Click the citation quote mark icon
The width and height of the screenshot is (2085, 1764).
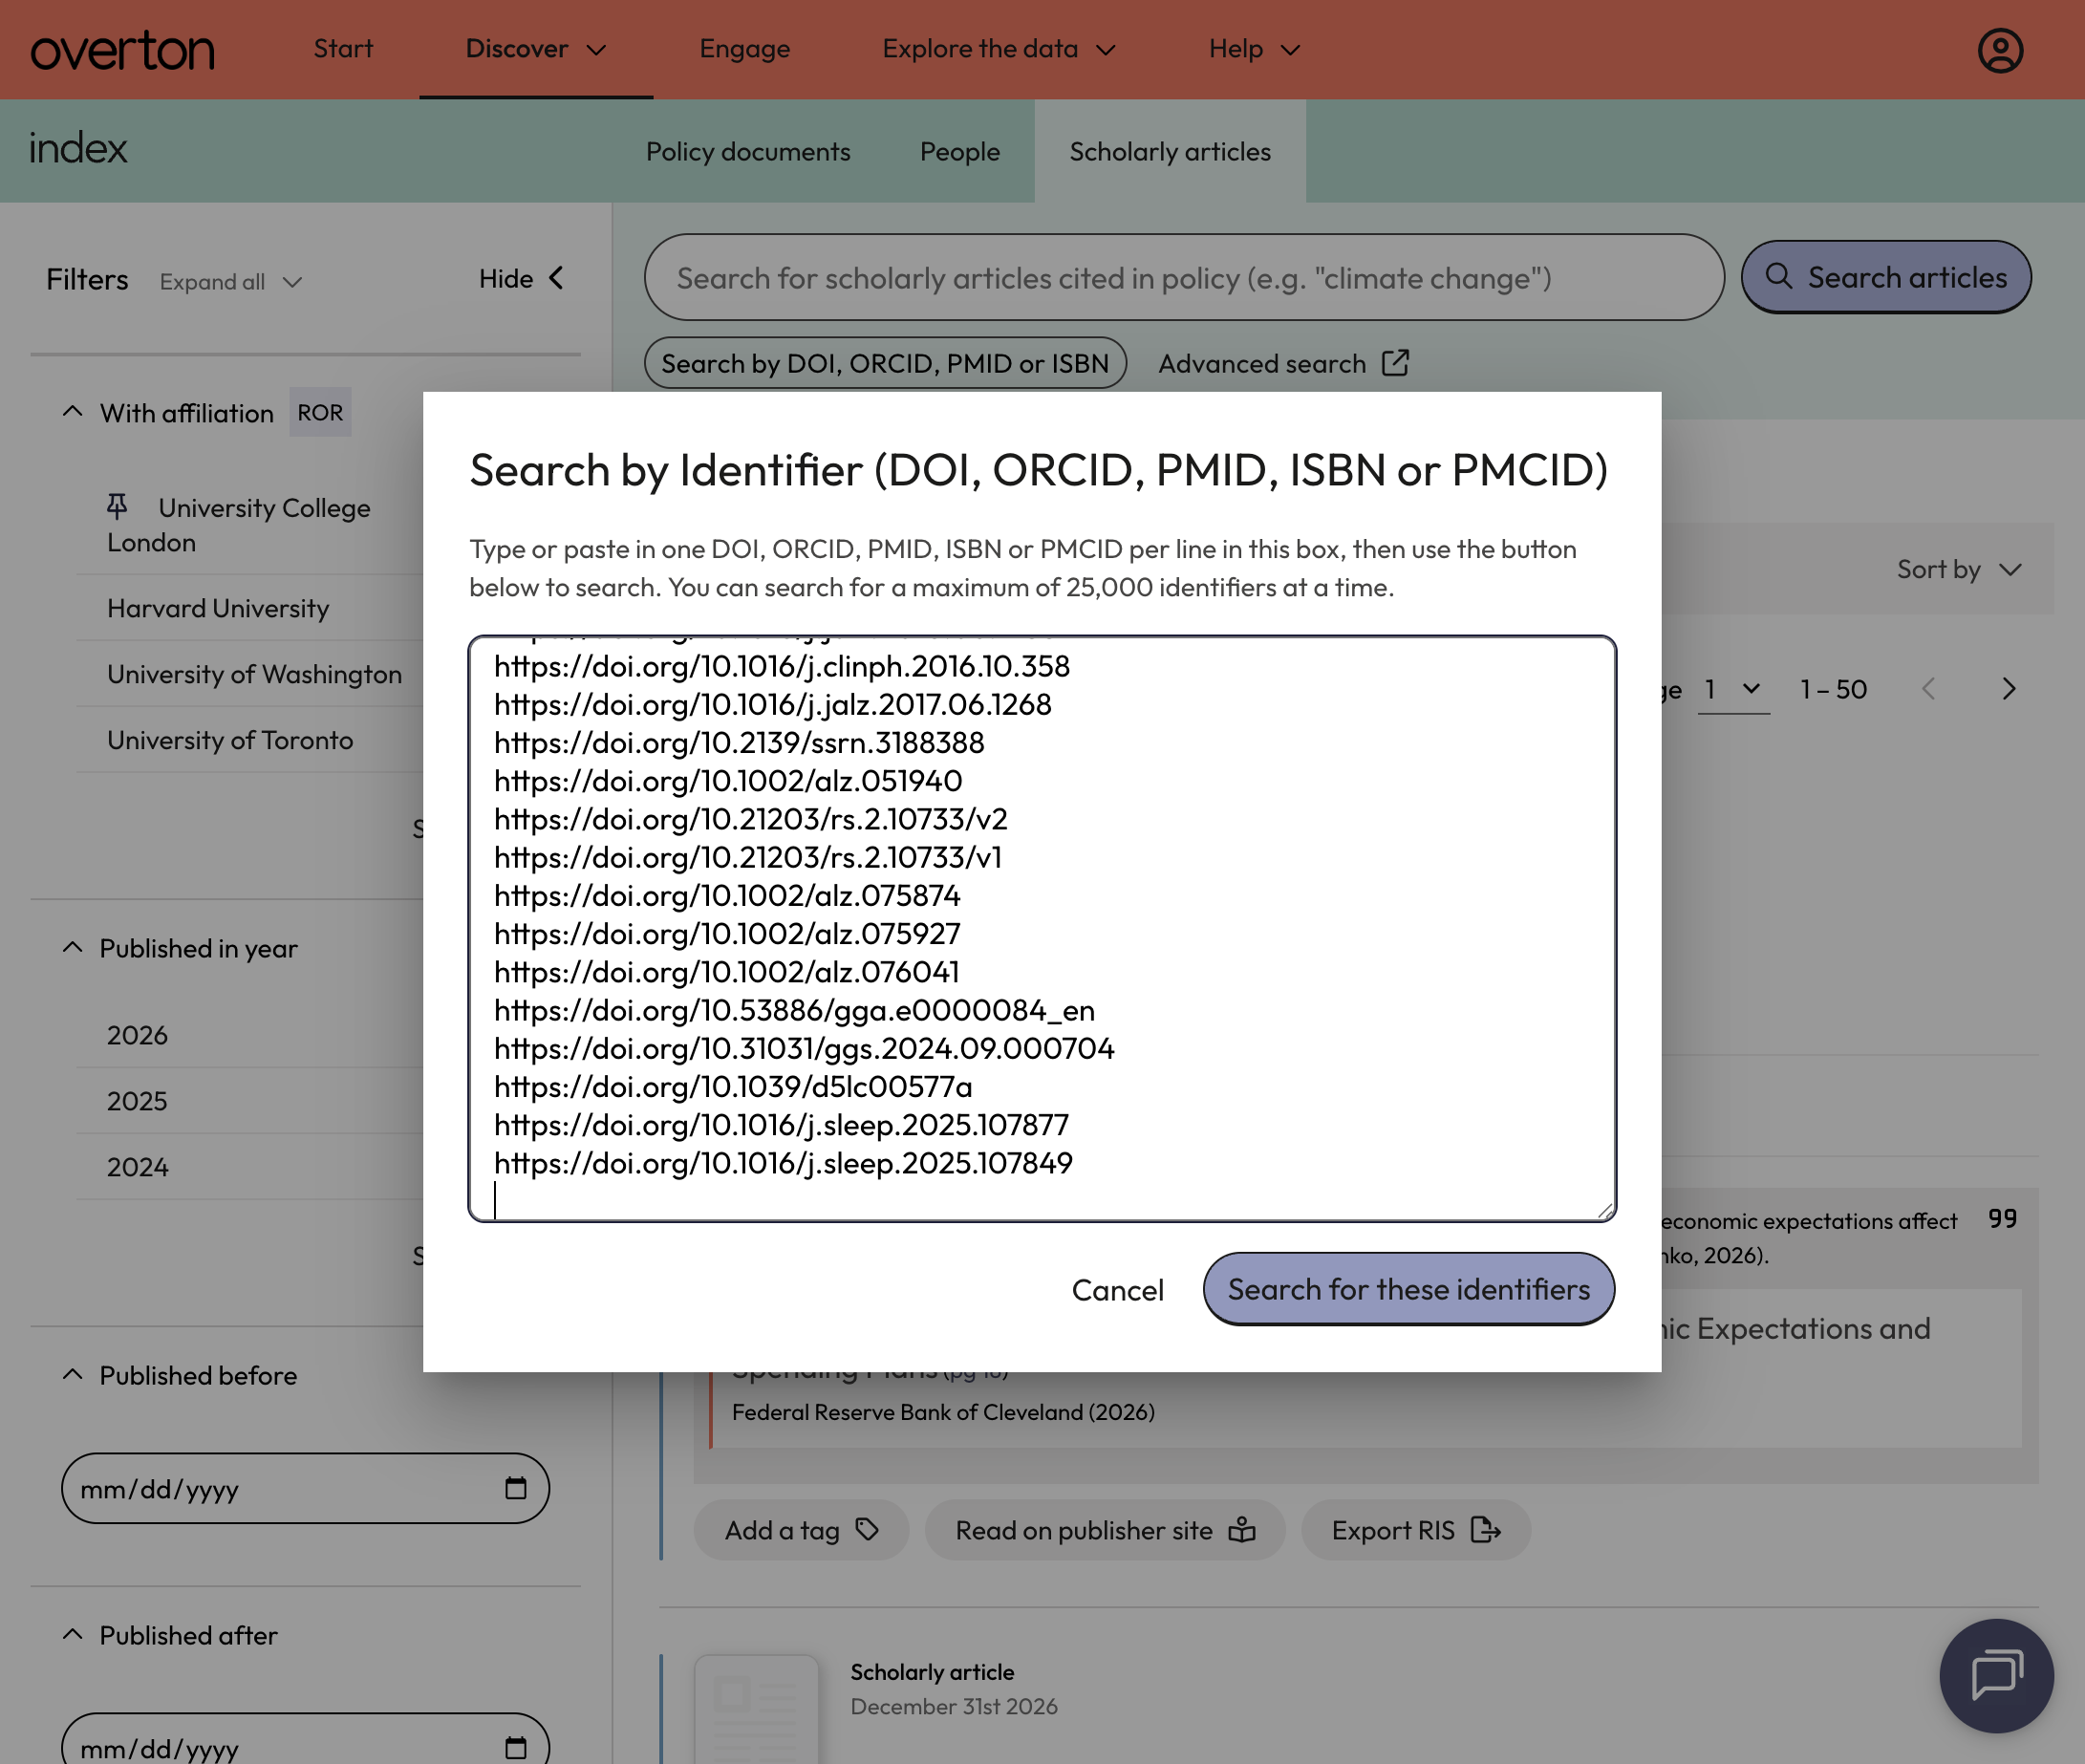[x=2002, y=1218]
